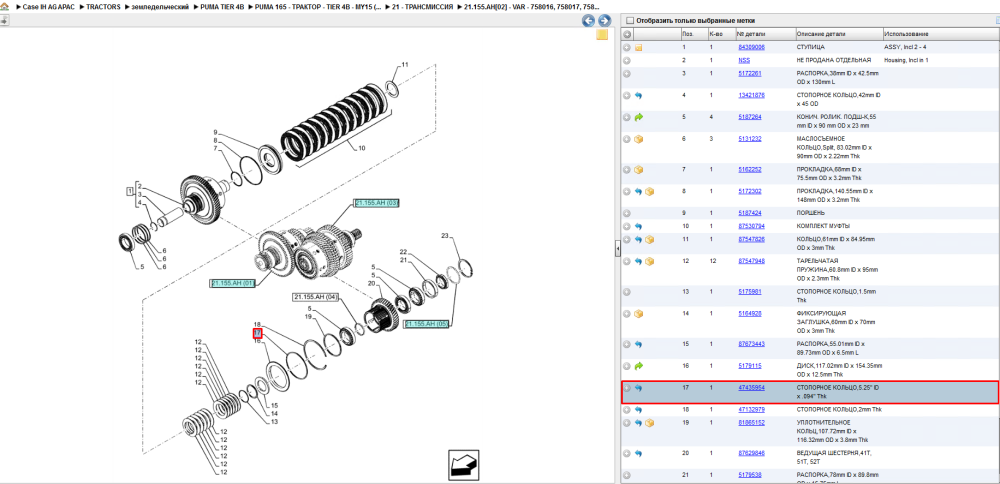This screenshot has height=484, width=1000.
Task: Go to the home page icon
Action: (x=4, y=6)
